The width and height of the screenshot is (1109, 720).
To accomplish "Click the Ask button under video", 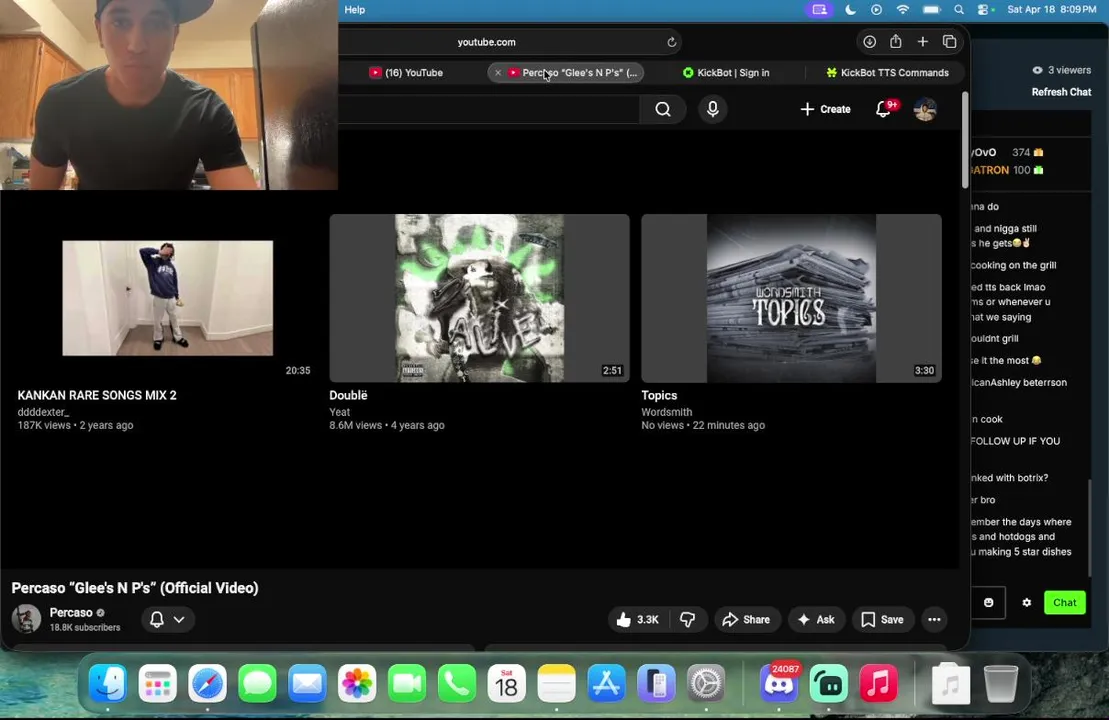I will coord(816,620).
